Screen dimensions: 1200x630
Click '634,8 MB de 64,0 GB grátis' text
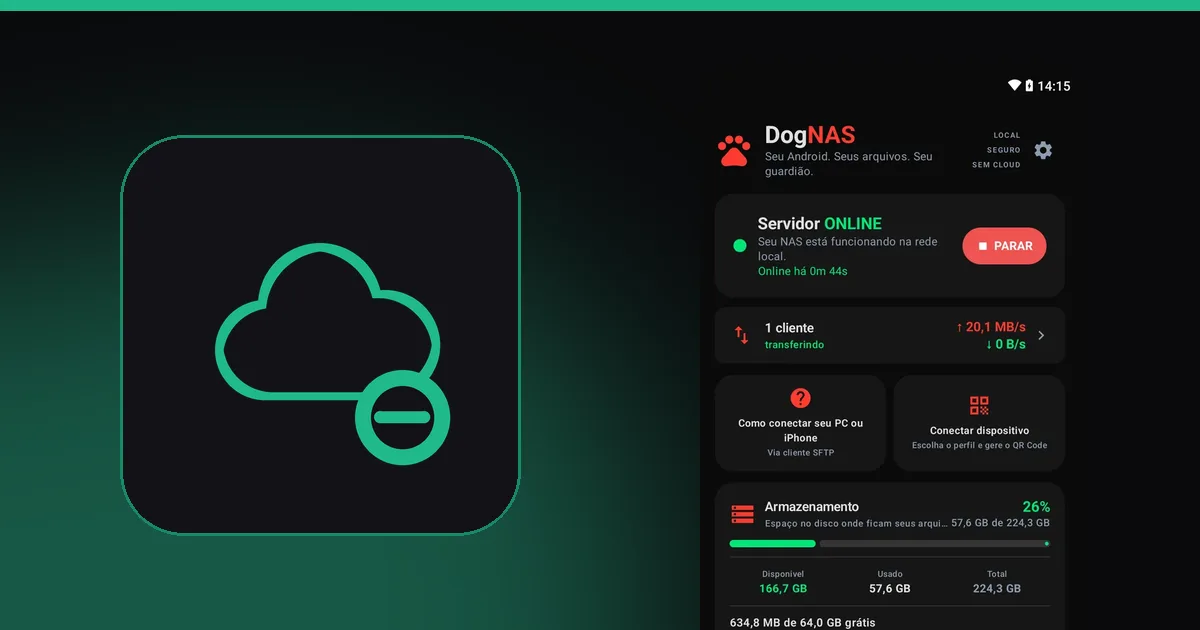tap(803, 623)
